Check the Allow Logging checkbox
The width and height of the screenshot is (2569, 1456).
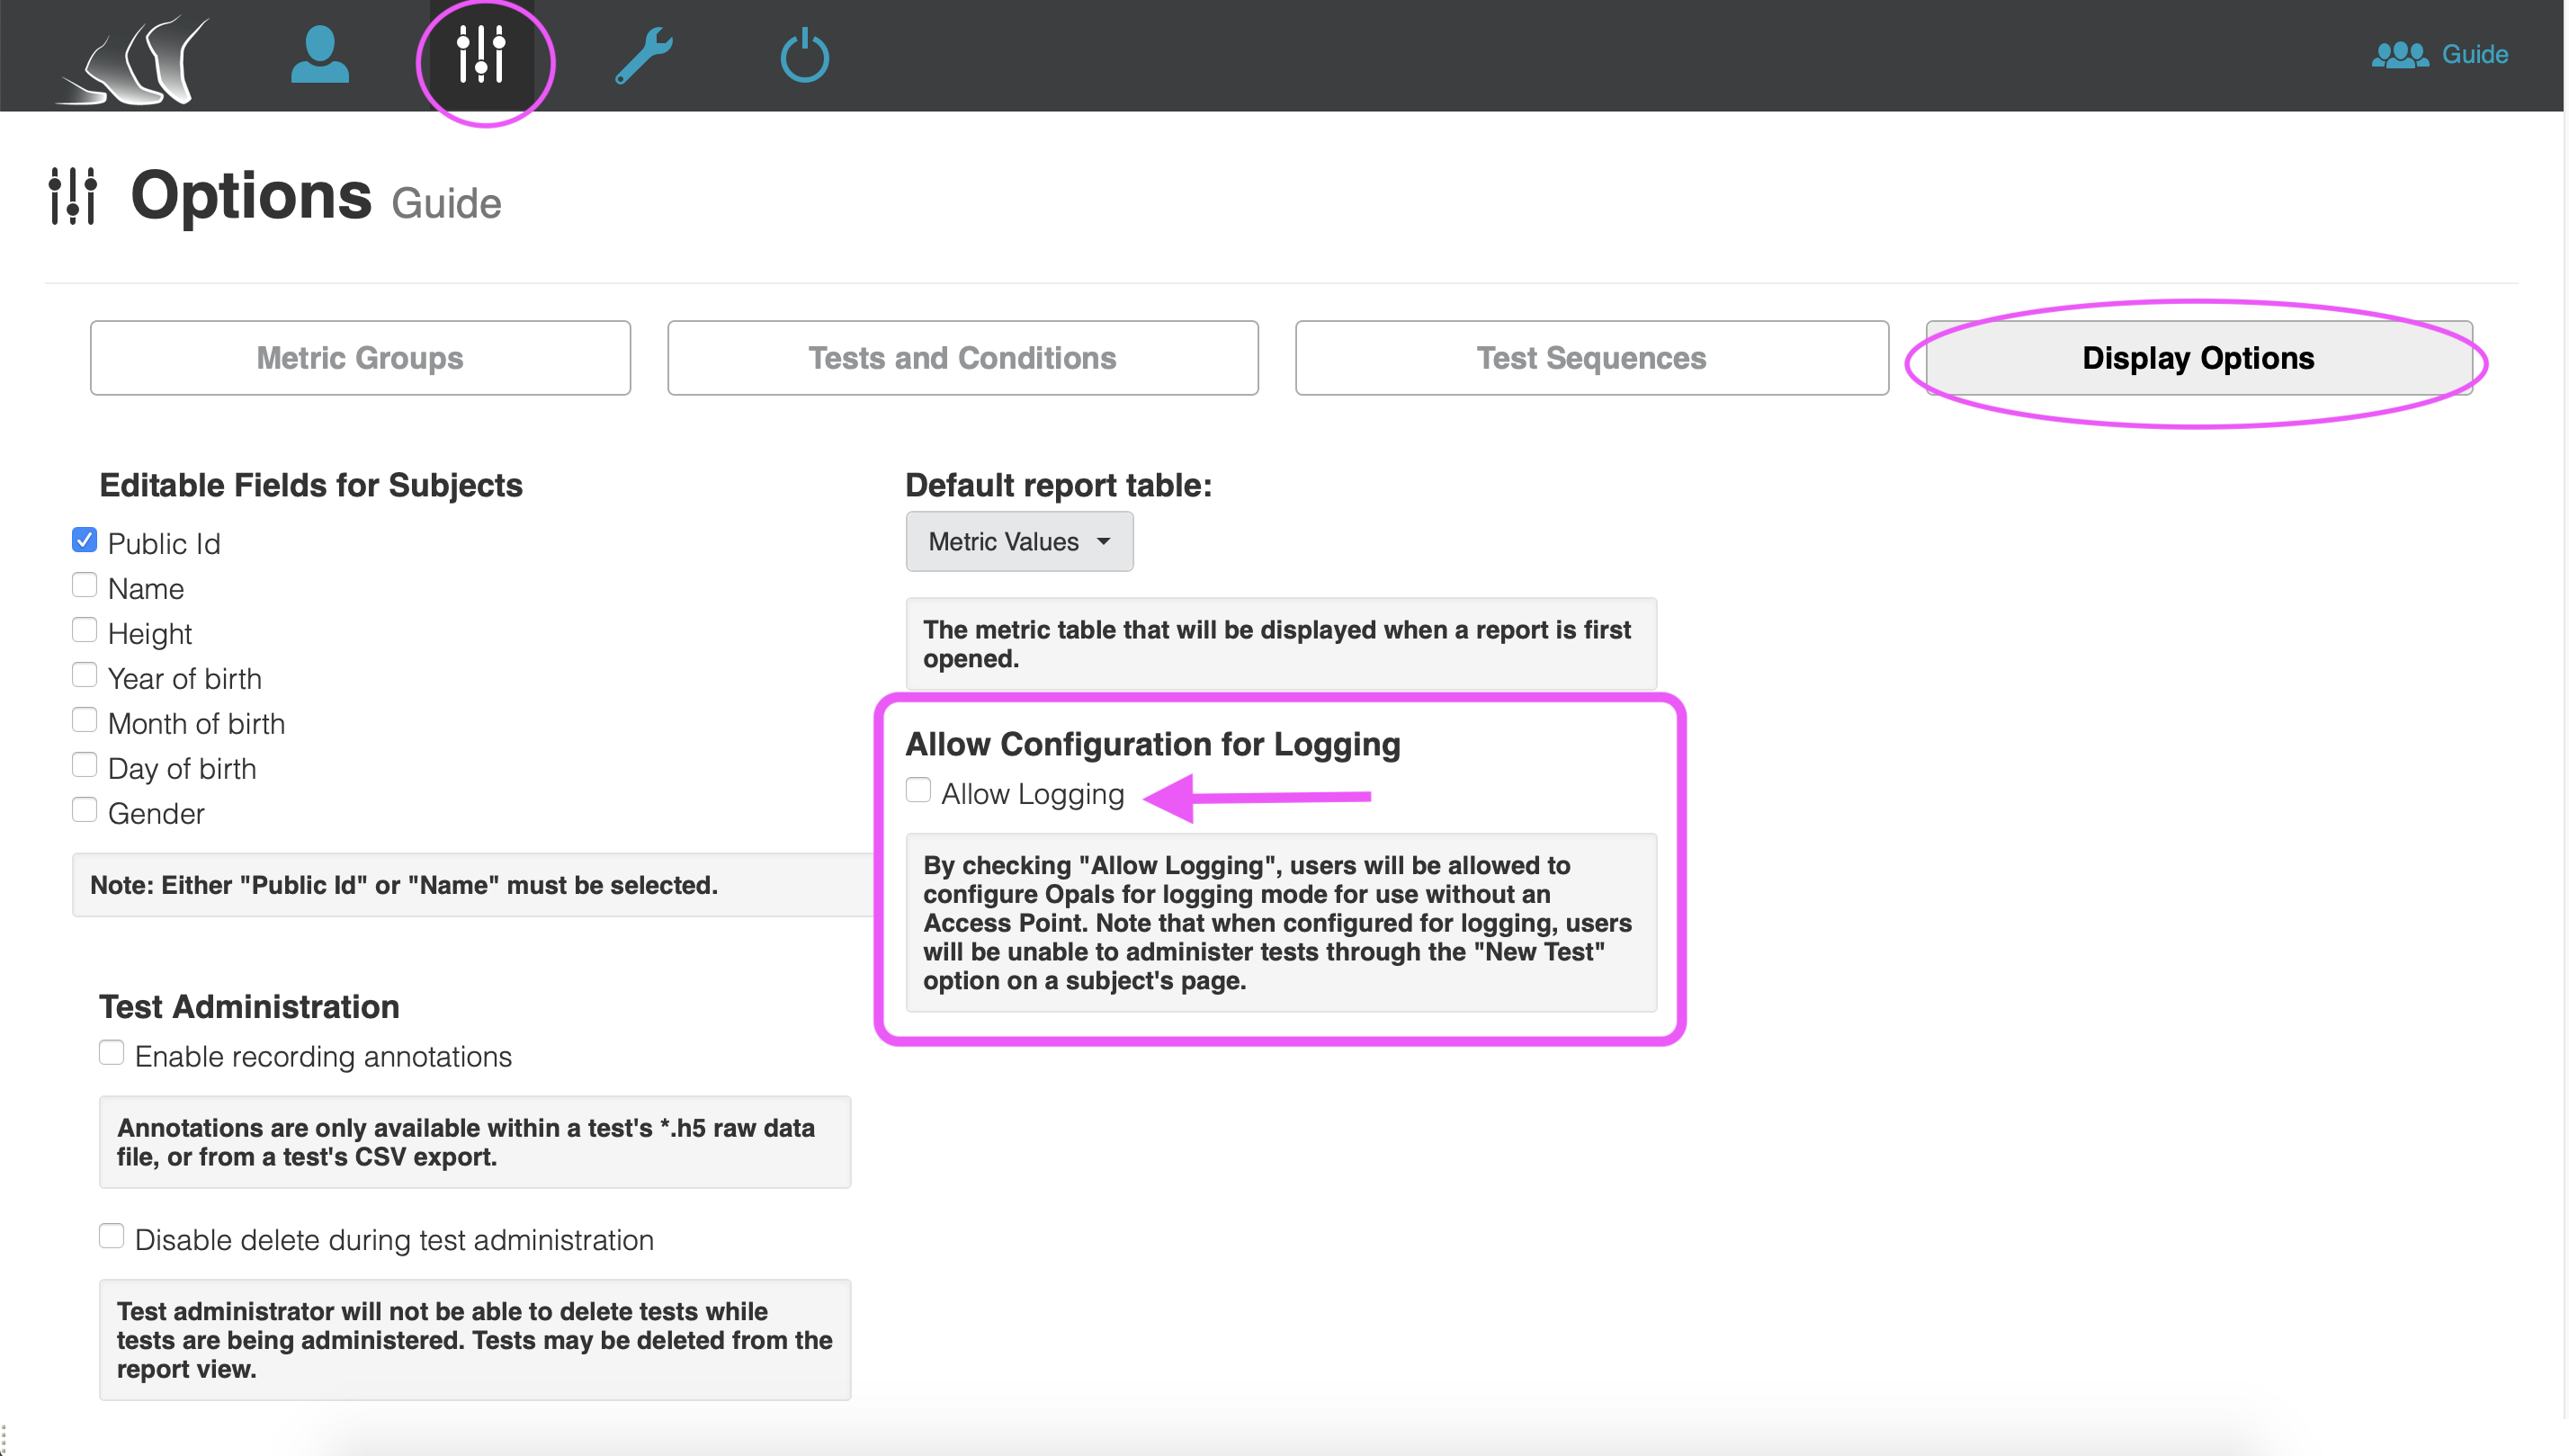(918, 791)
